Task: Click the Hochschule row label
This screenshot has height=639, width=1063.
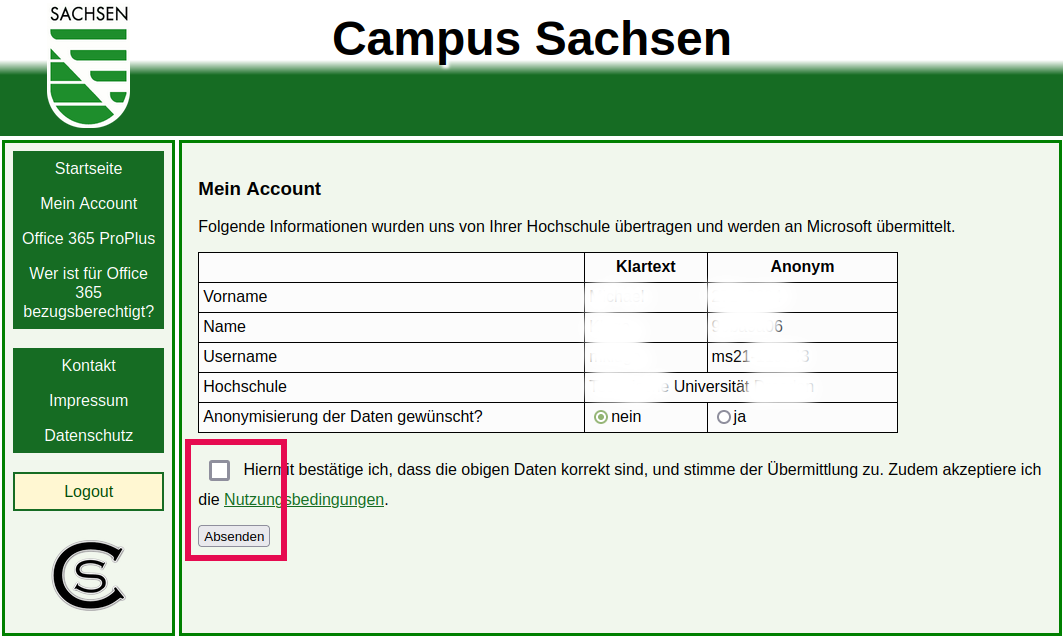Action: click(x=245, y=386)
